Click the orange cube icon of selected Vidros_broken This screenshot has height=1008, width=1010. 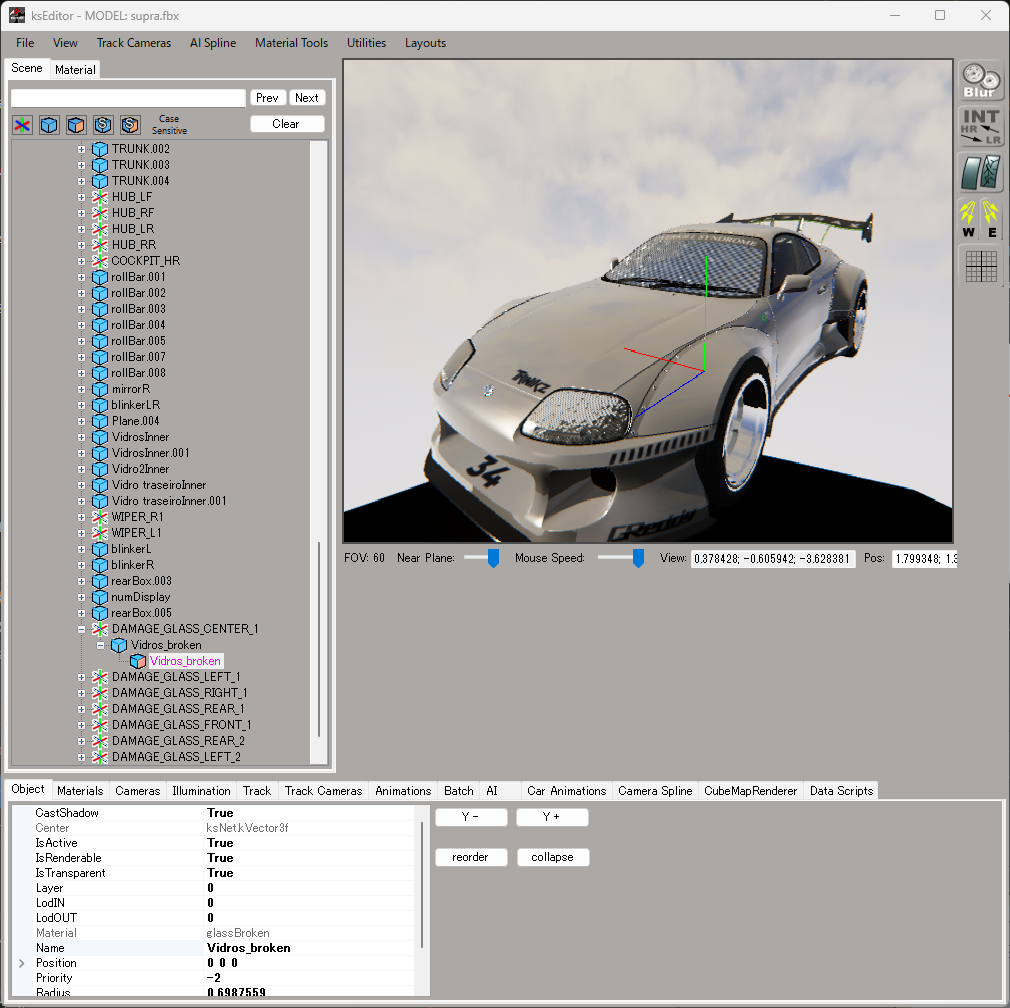[x=138, y=661]
